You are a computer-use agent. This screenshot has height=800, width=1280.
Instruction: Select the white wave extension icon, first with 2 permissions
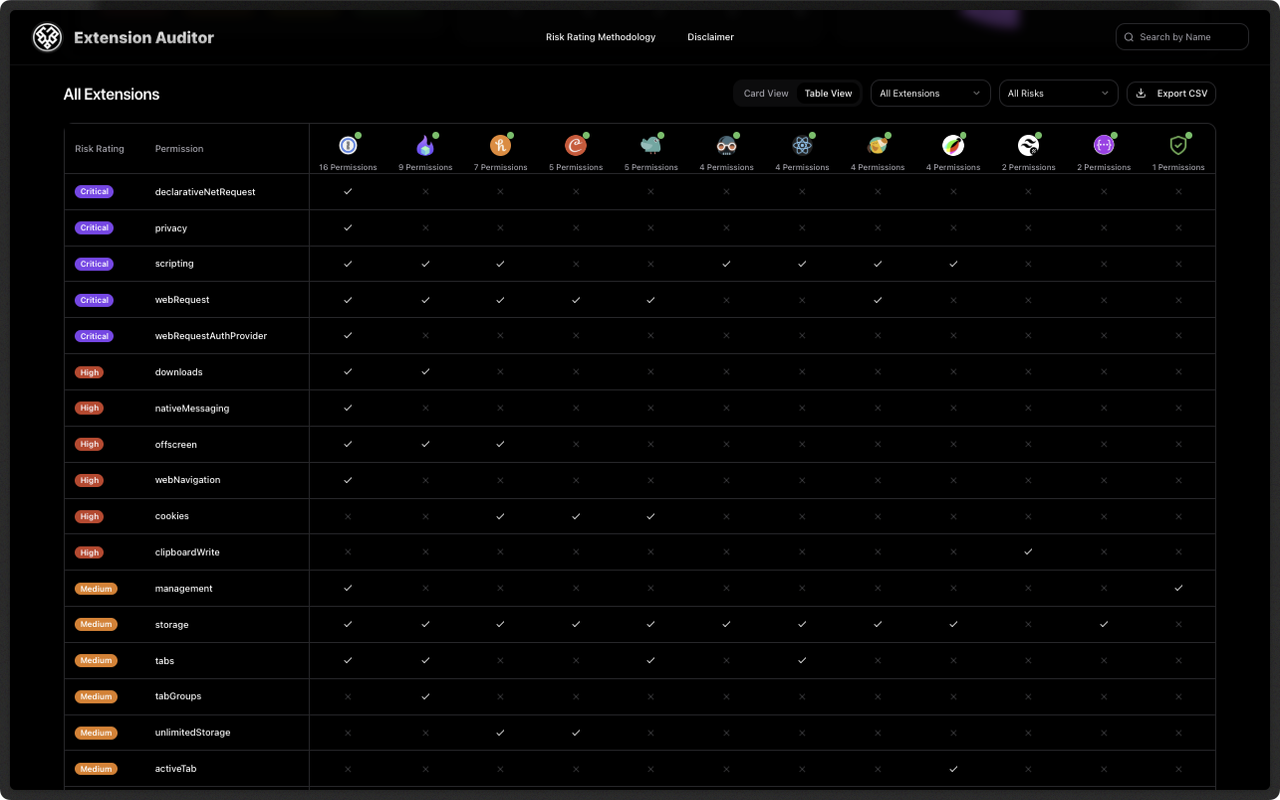pos(1028,146)
